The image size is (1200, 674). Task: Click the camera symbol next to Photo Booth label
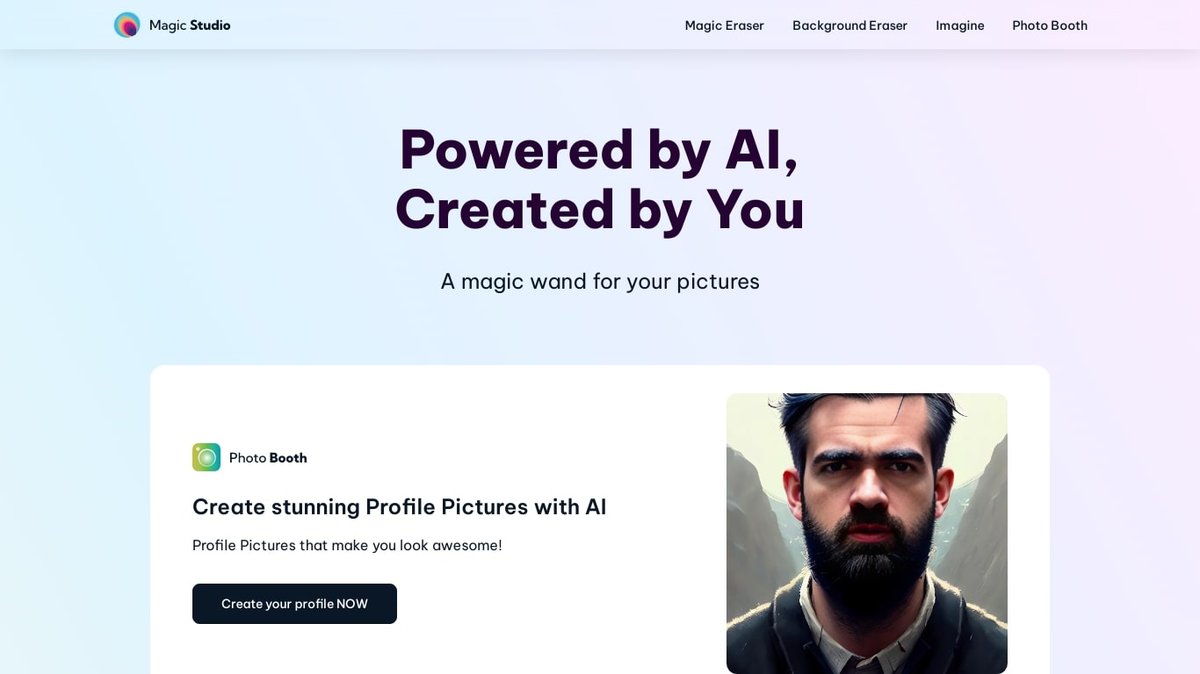206,456
